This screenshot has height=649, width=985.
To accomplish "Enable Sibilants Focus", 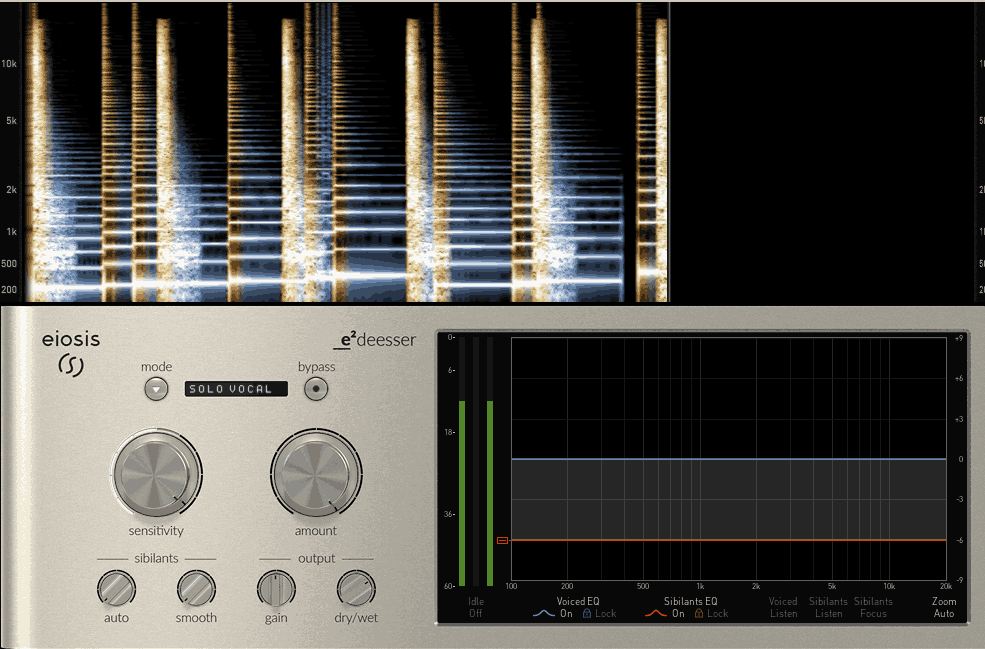I will click(873, 608).
